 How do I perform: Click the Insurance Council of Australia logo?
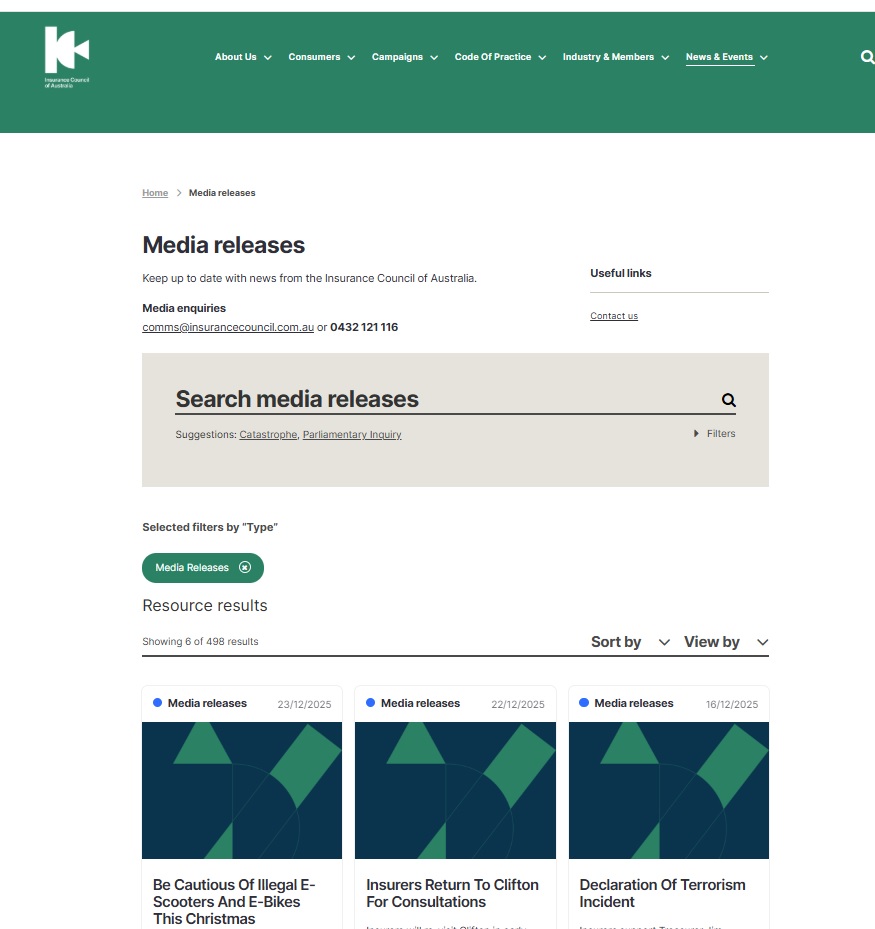tap(67, 57)
